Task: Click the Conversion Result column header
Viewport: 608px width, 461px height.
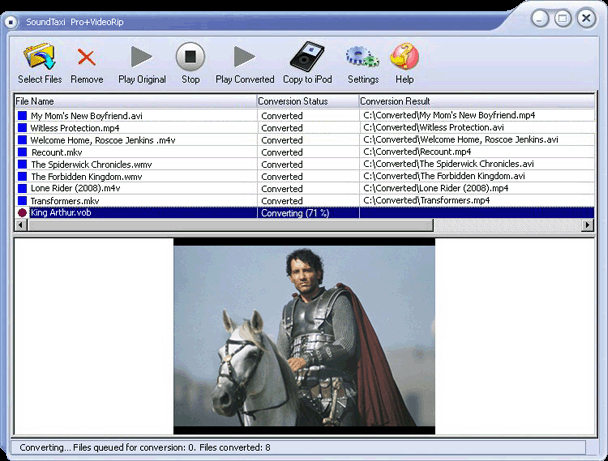Action: (477, 101)
